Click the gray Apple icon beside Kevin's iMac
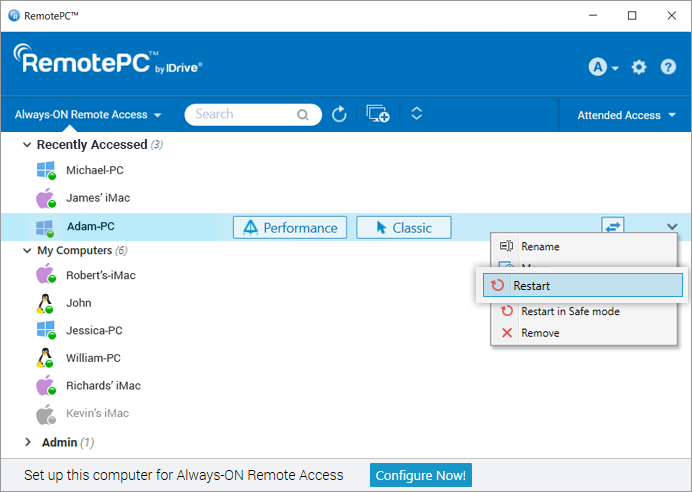692x492 pixels. (x=46, y=414)
